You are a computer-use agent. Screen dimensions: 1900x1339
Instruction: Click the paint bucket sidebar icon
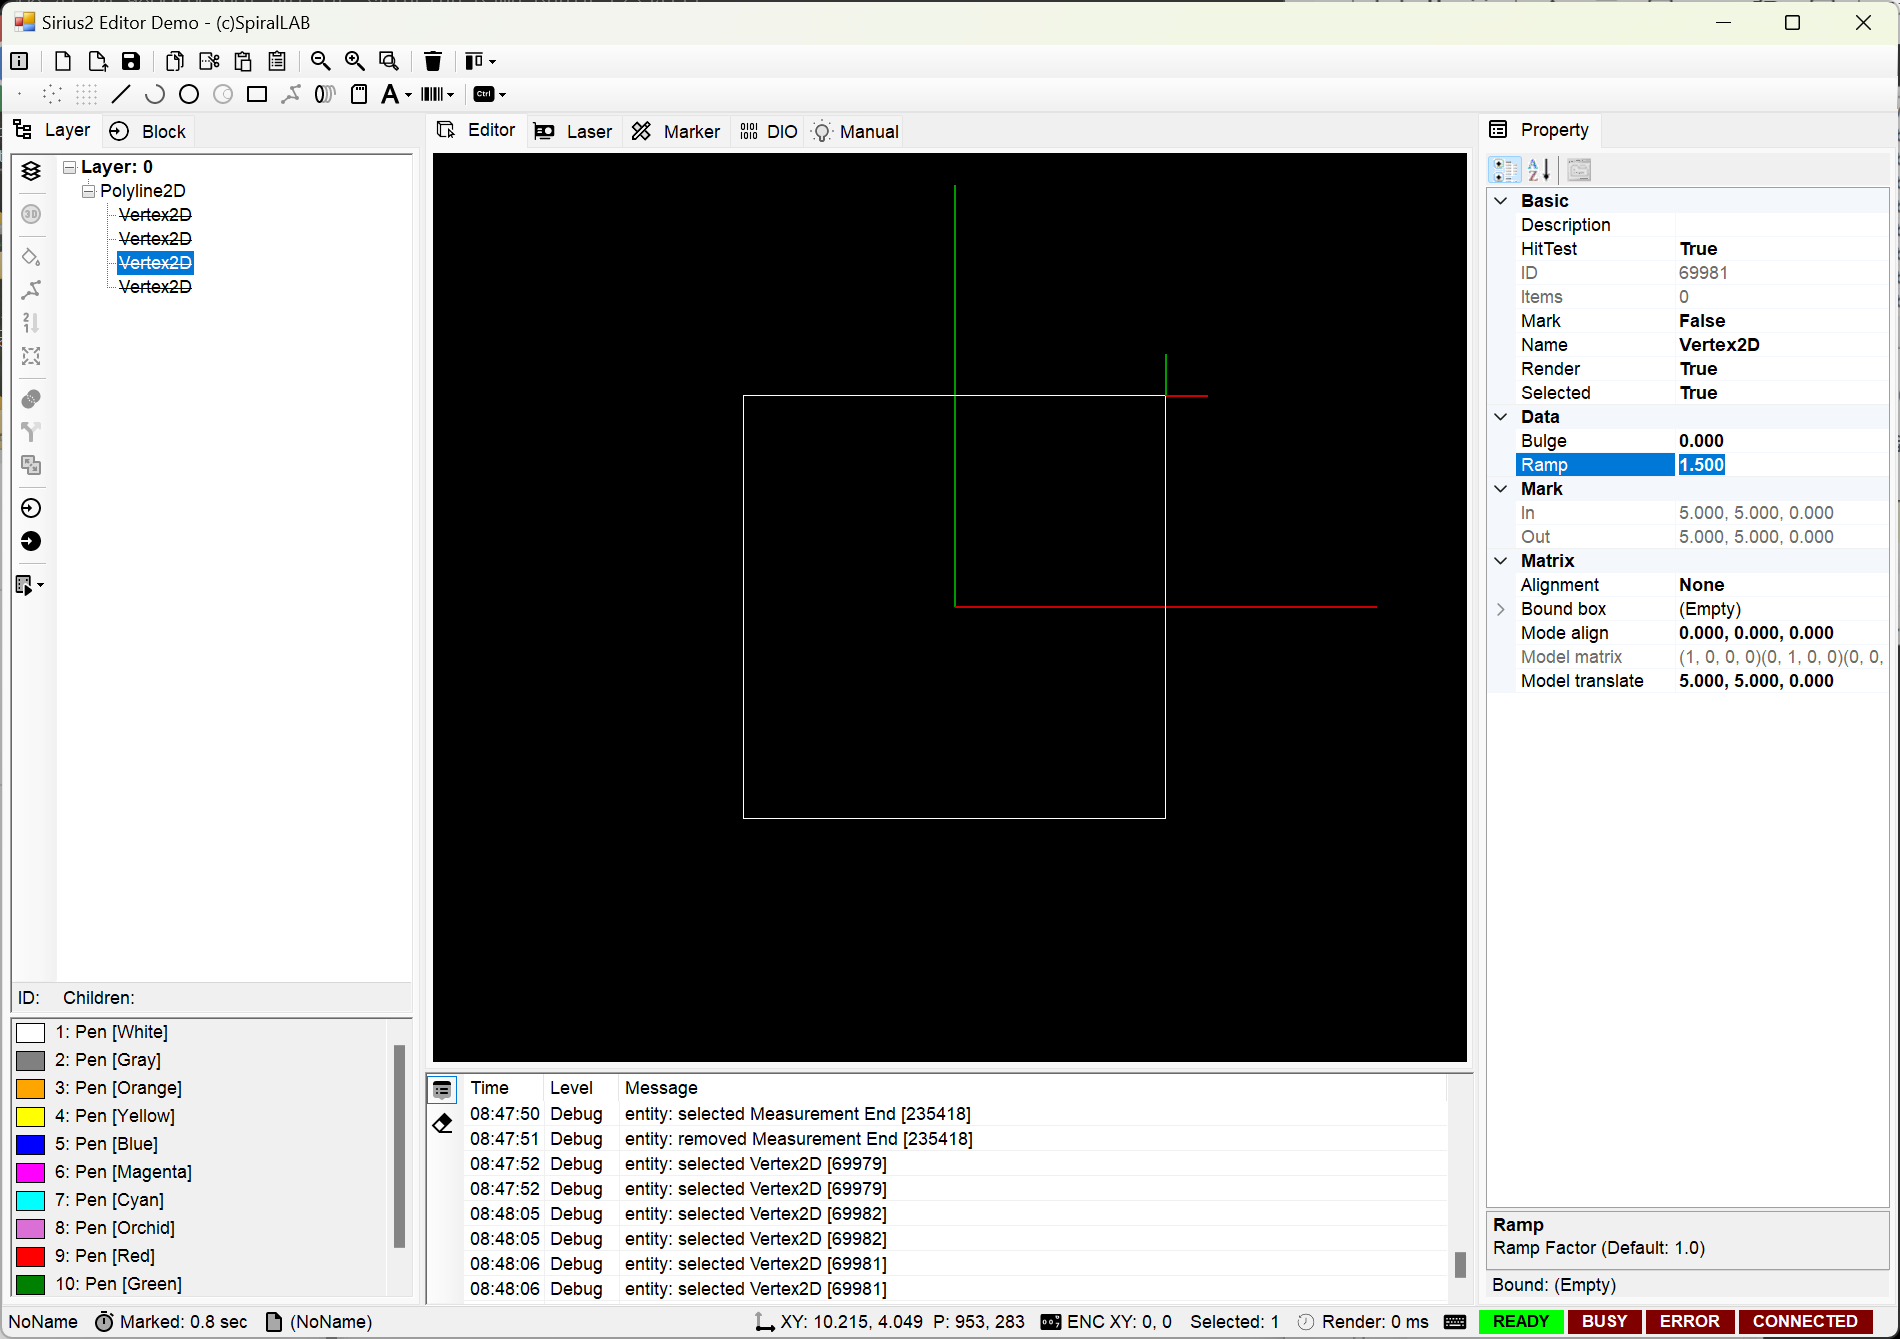pos(31,257)
